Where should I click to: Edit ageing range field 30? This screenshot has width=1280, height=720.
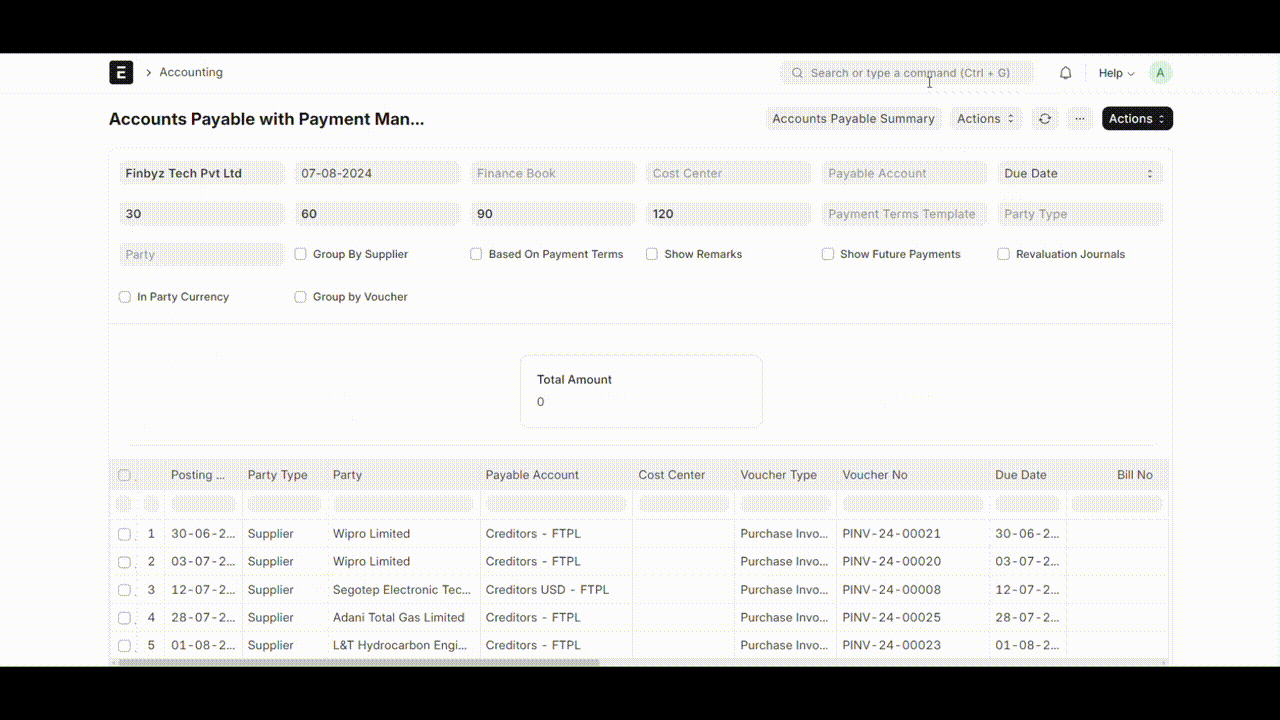coord(201,214)
